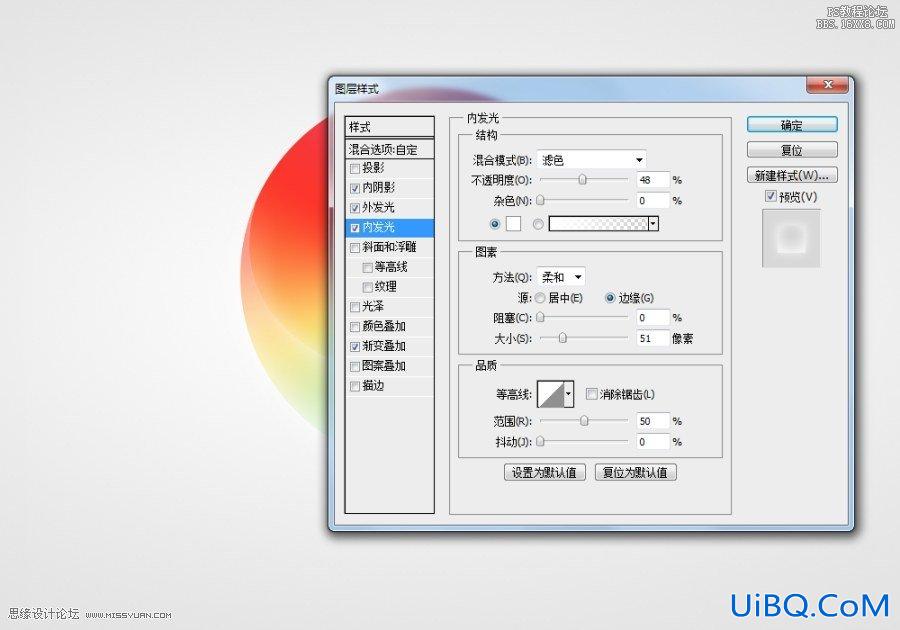Click the 杂色 value field

pos(653,201)
